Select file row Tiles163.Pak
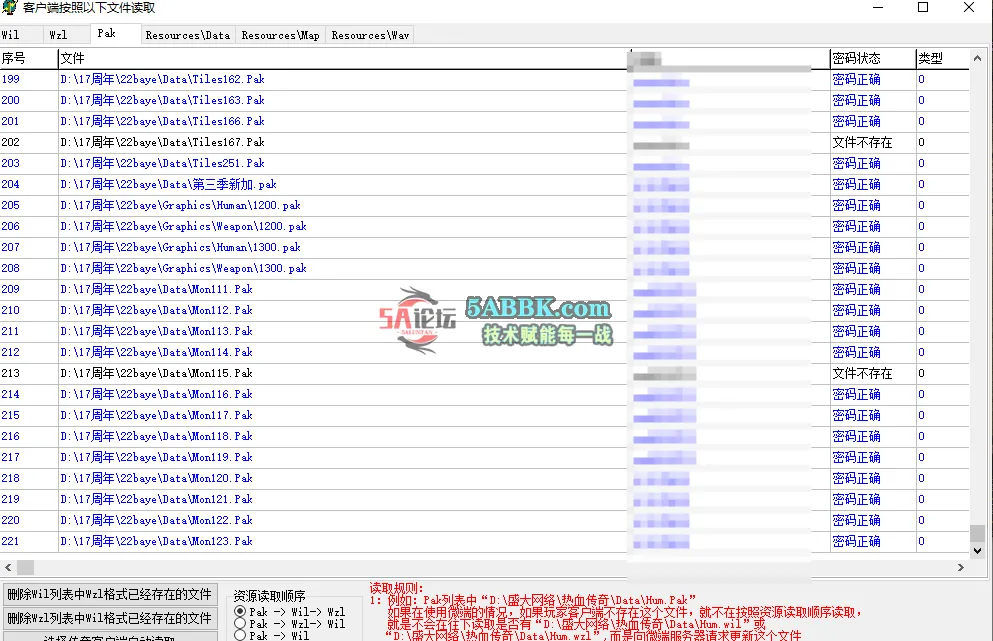Viewport: 993px width, 641px height. coord(484,100)
